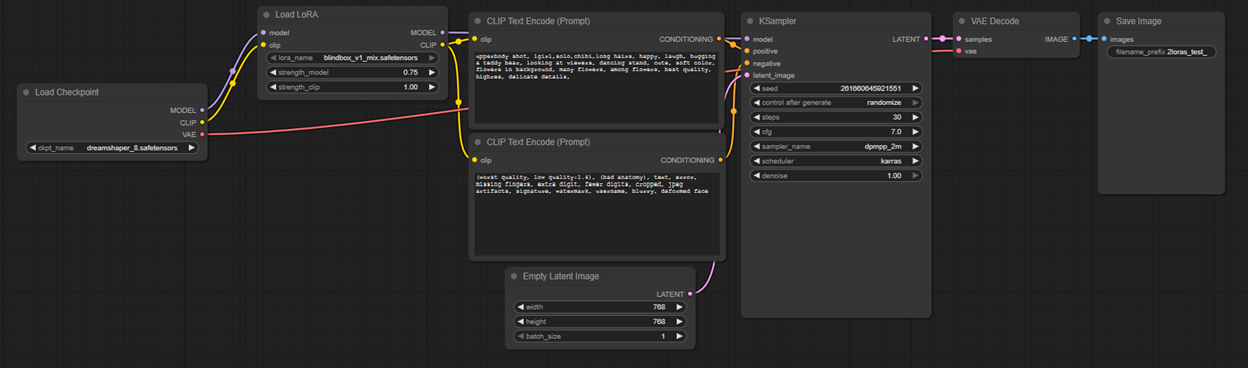This screenshot has width=1248, height=368.
Task: Click the negative input socket on KSampler
Action: [746, 63]
